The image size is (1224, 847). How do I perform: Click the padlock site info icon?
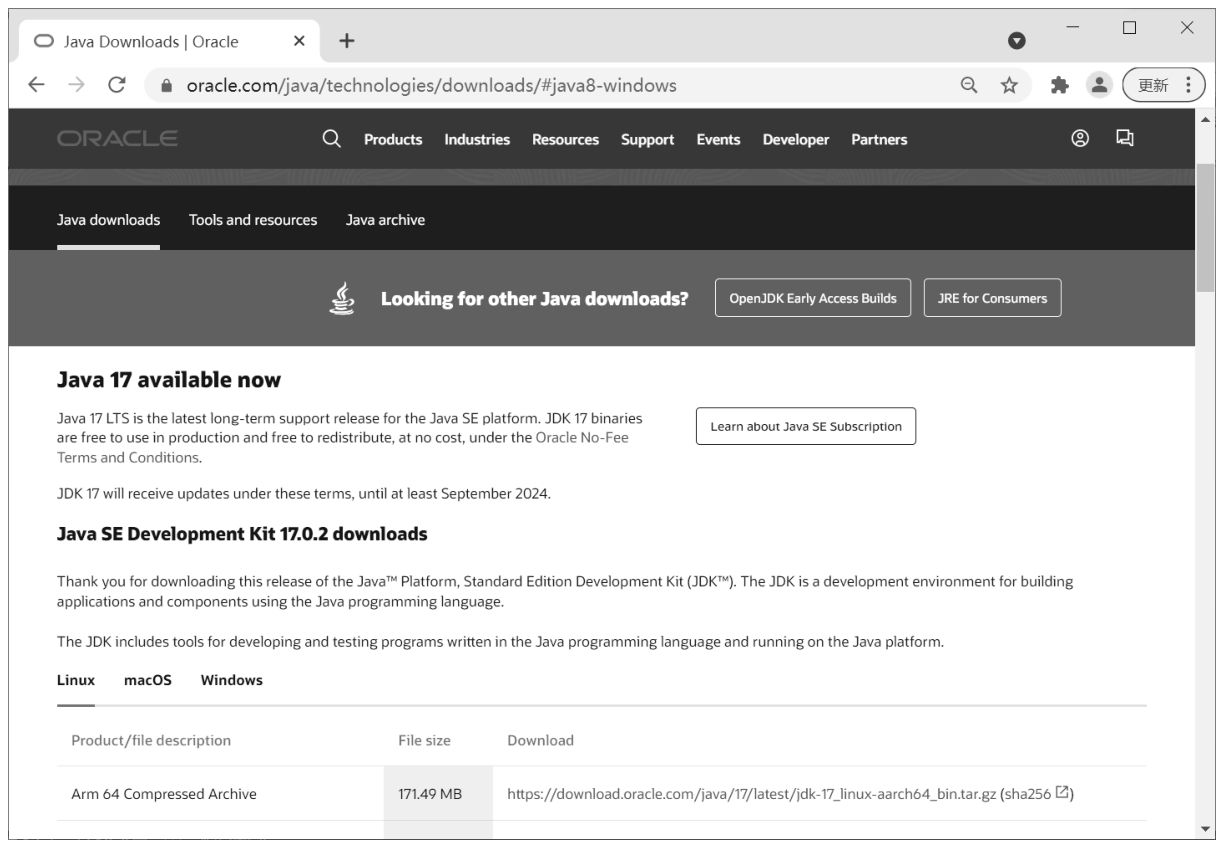[167, 86]
